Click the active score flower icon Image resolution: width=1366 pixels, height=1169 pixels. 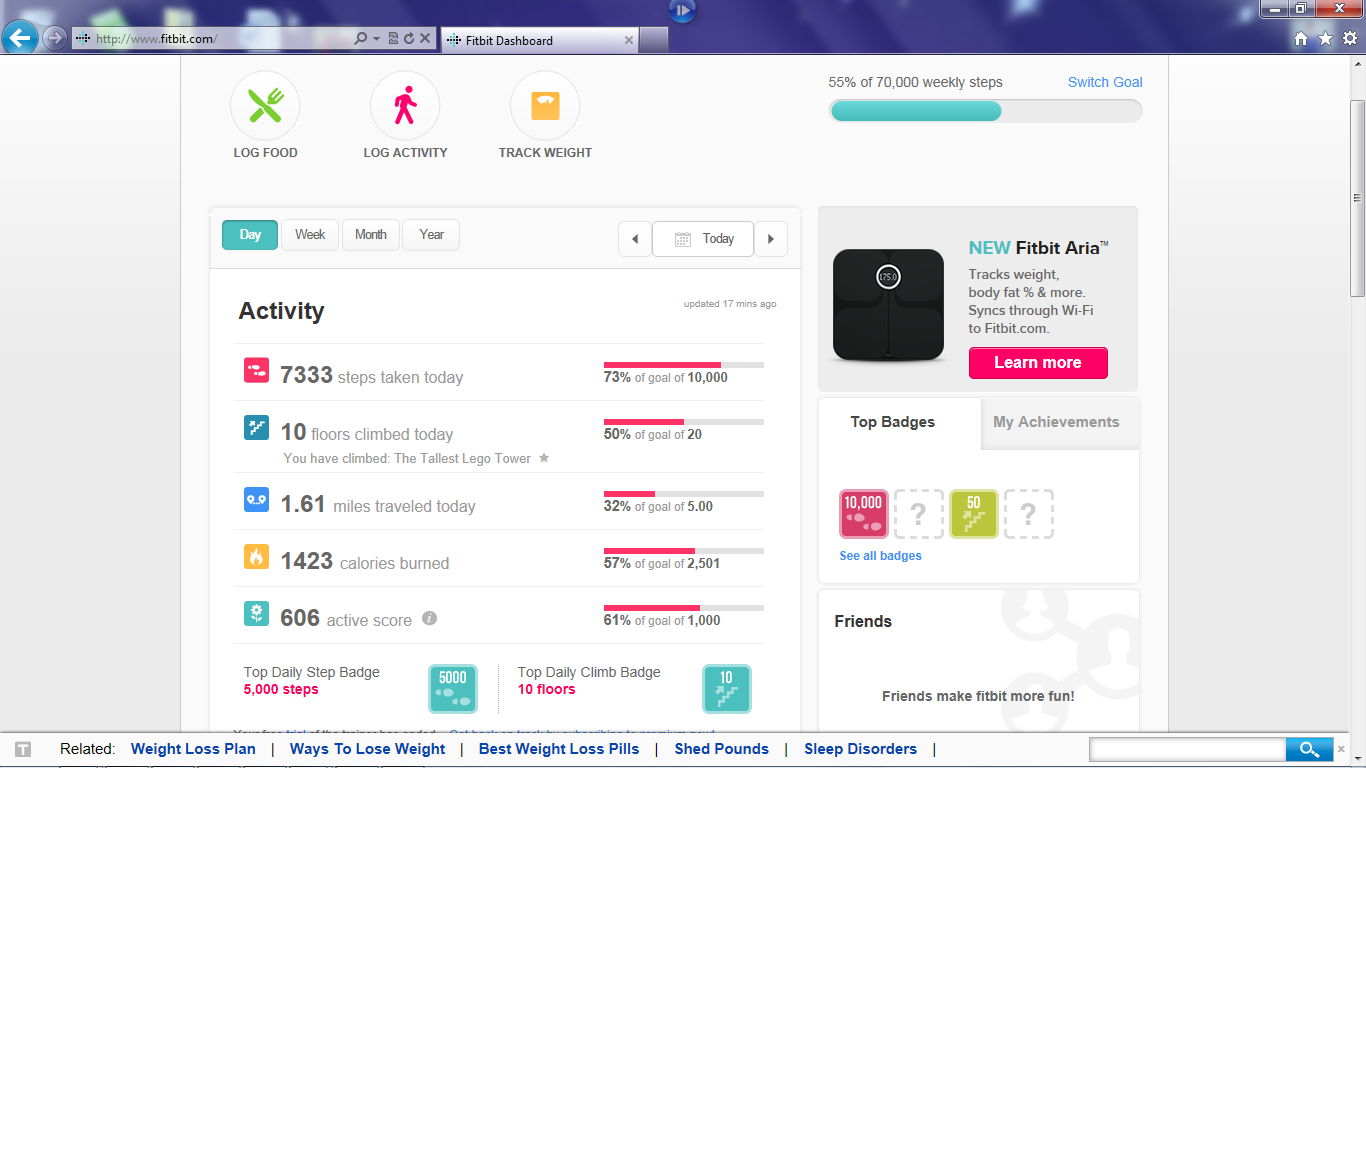click(x=256, y=613)
